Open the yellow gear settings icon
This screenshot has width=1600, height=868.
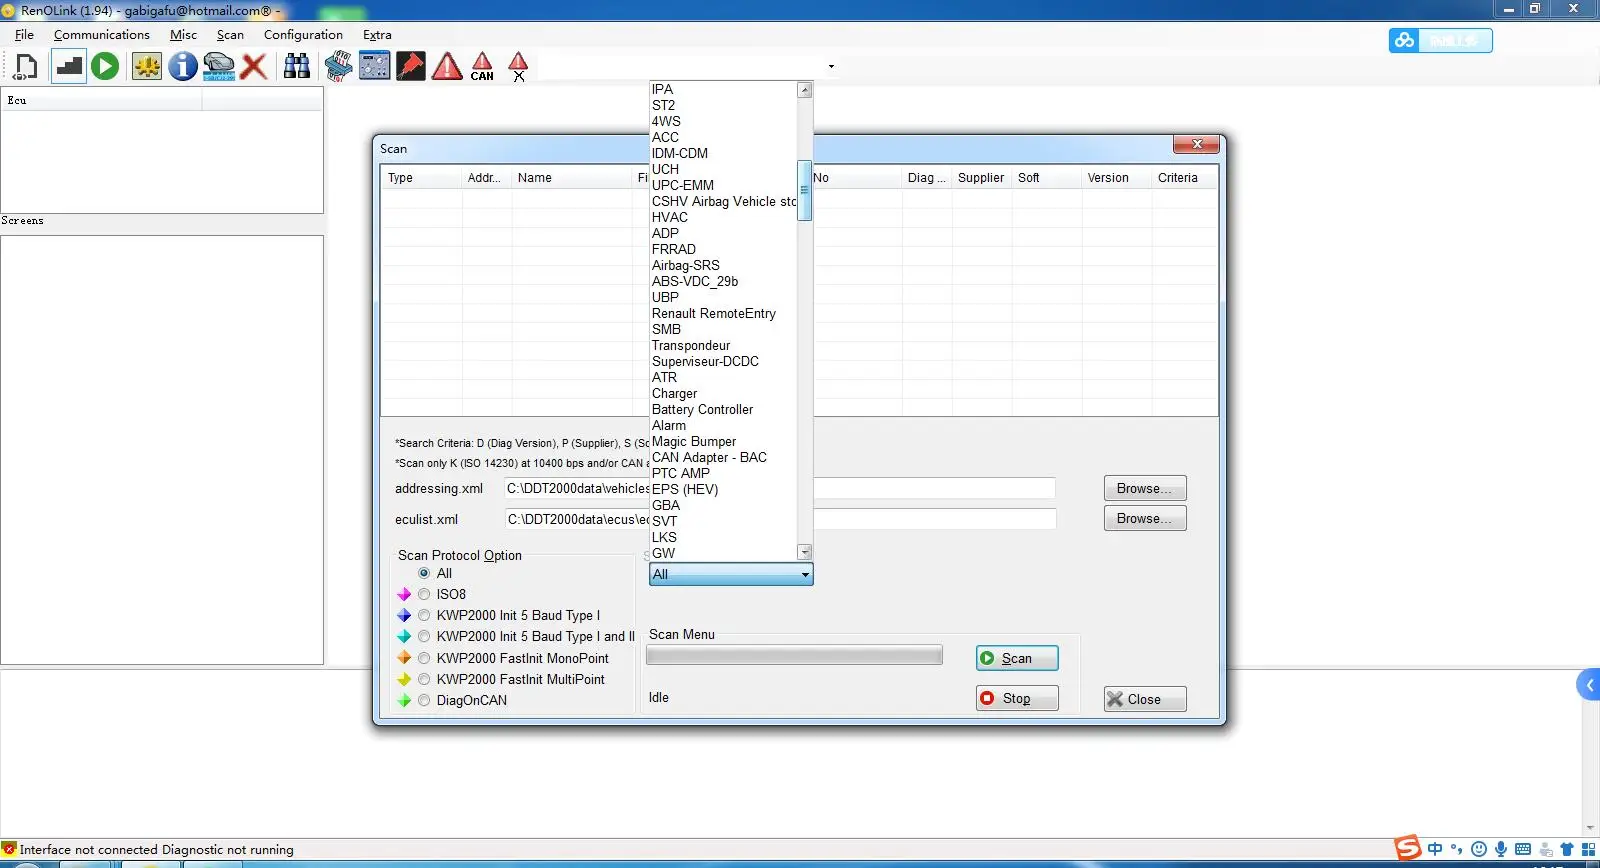(147, 67)
